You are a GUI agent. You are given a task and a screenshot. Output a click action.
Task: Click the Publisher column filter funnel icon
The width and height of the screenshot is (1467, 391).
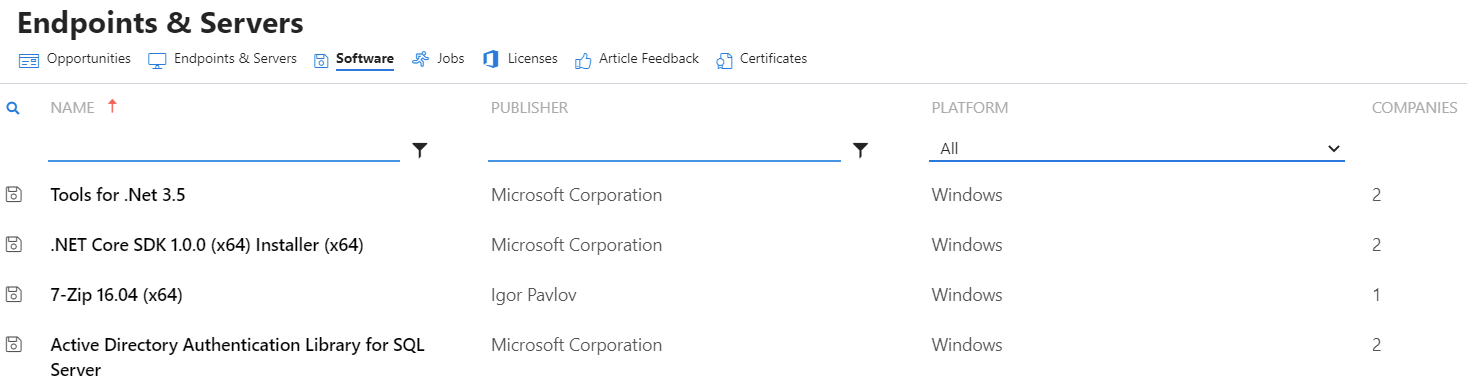click(860, 150)
